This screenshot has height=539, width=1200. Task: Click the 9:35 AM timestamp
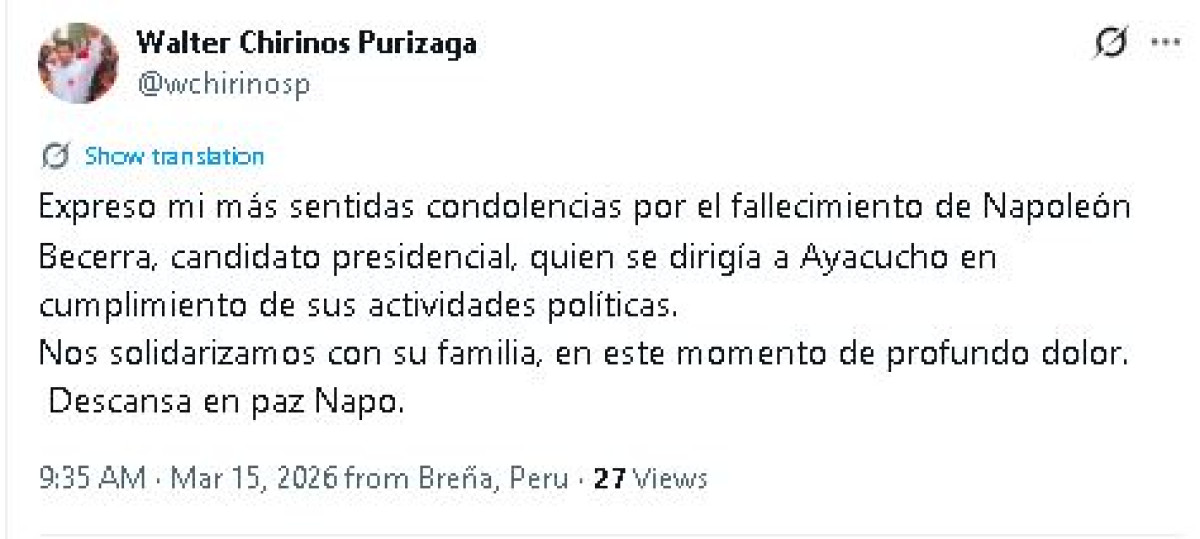tap(92, 478)
